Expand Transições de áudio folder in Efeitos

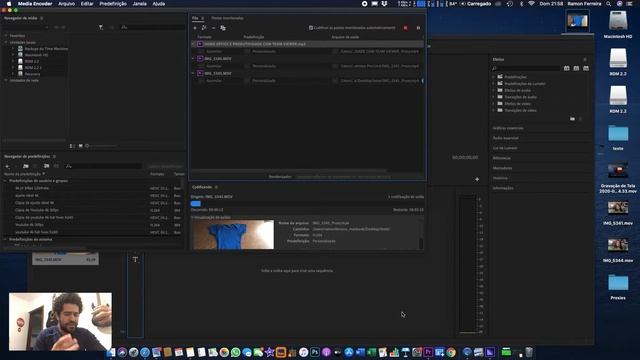click(x=493, y=97)
